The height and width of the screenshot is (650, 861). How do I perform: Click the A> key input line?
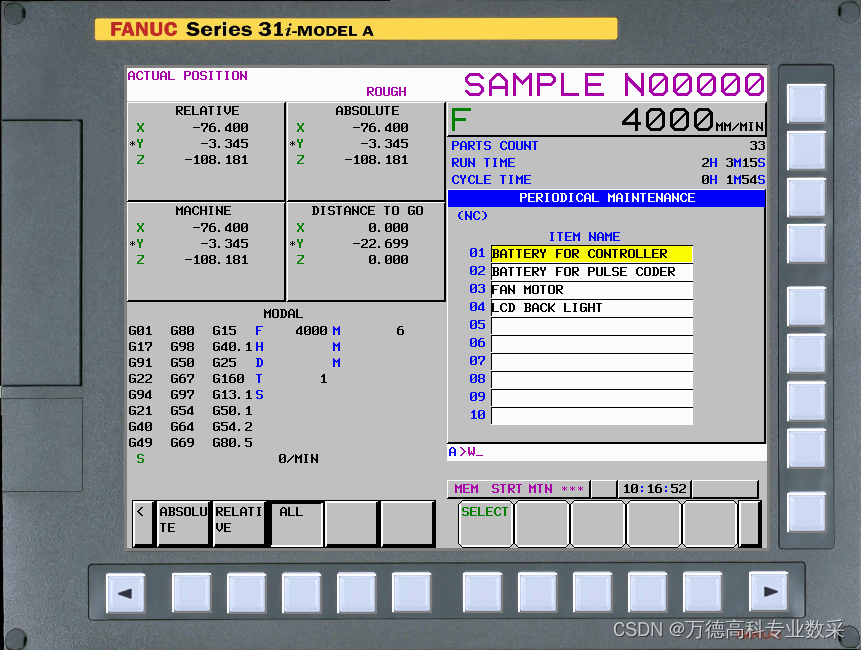click(x=607, y=452)
